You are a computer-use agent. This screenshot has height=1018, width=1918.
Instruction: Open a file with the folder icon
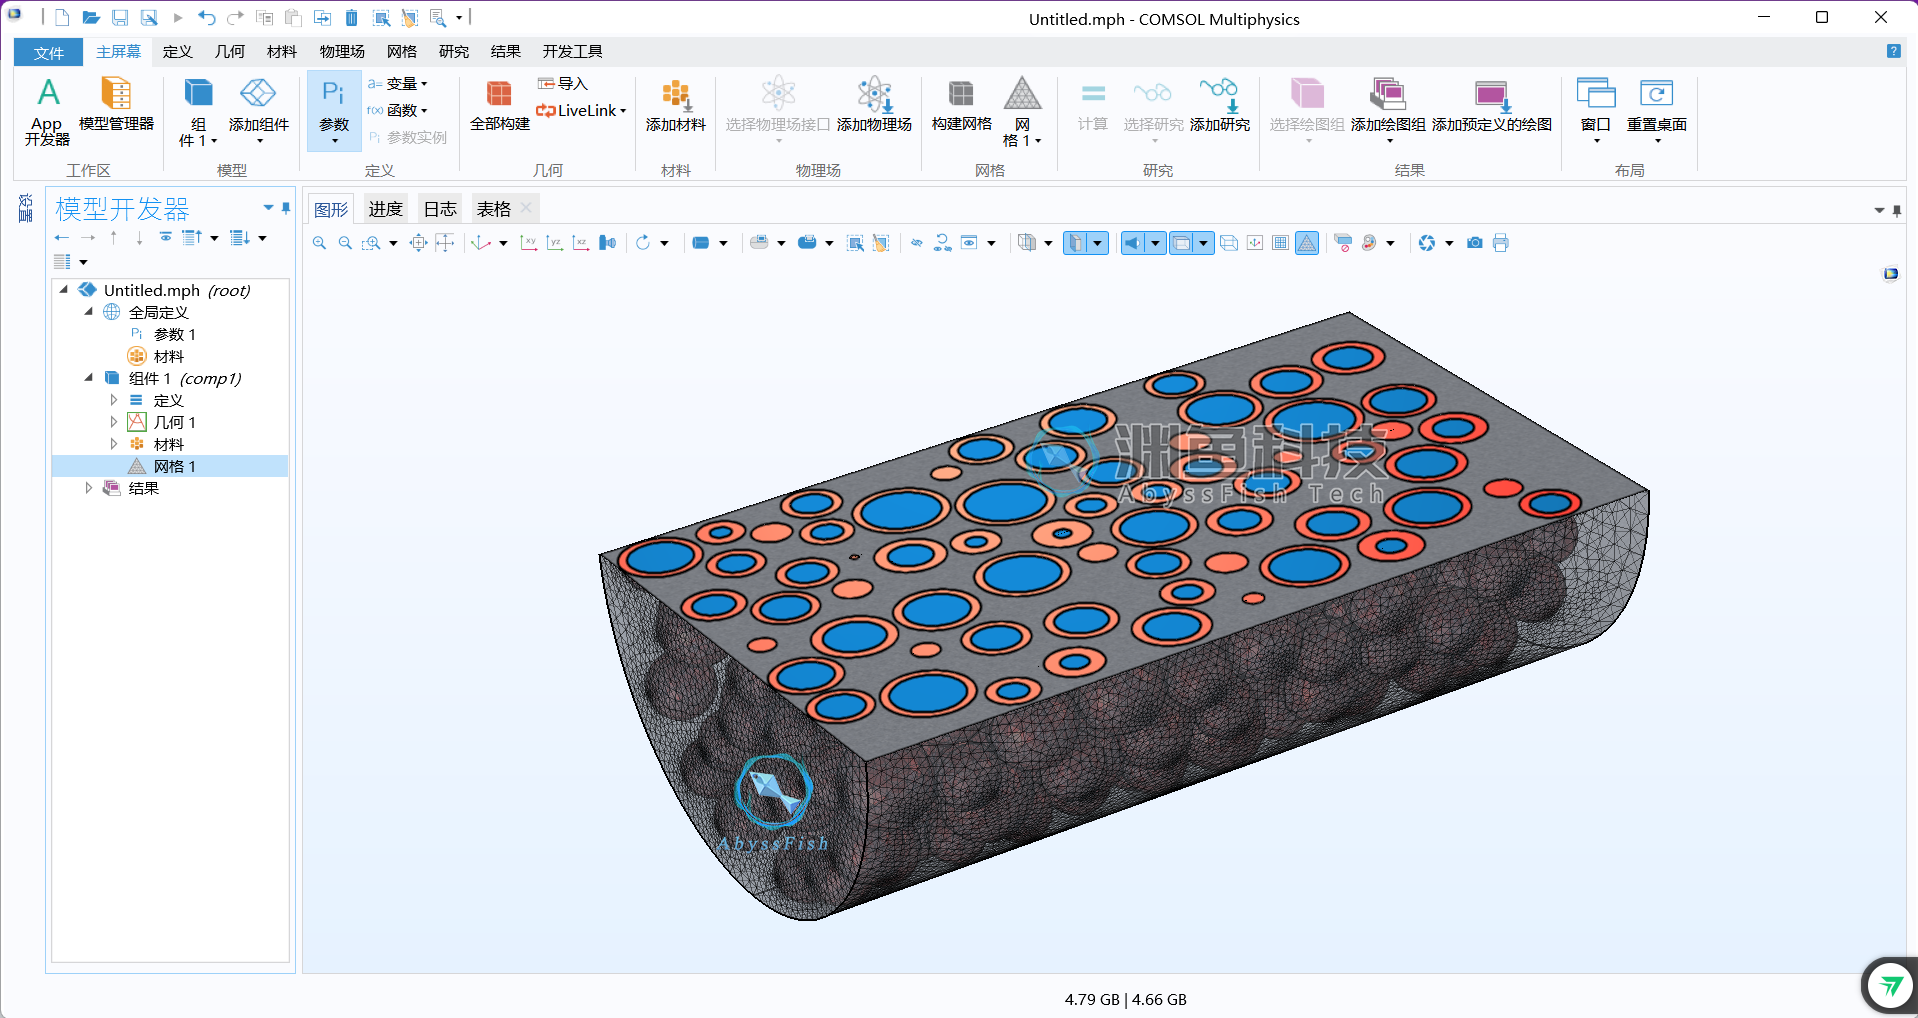click(90, 18)
